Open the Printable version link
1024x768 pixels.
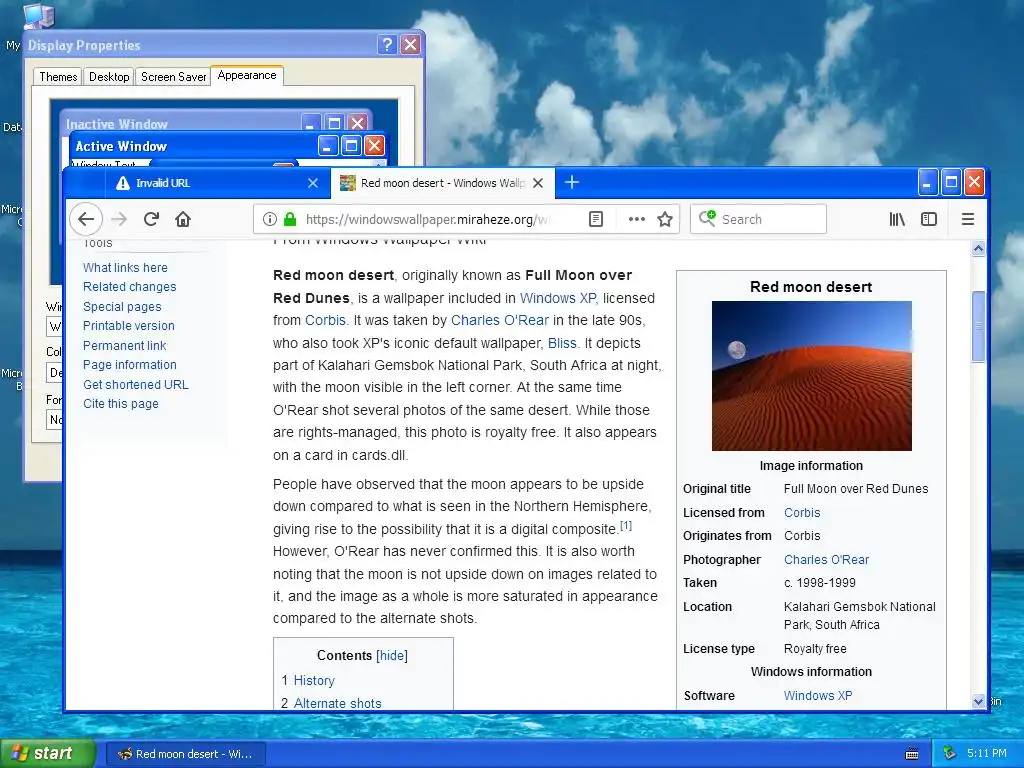click(129, 326)
